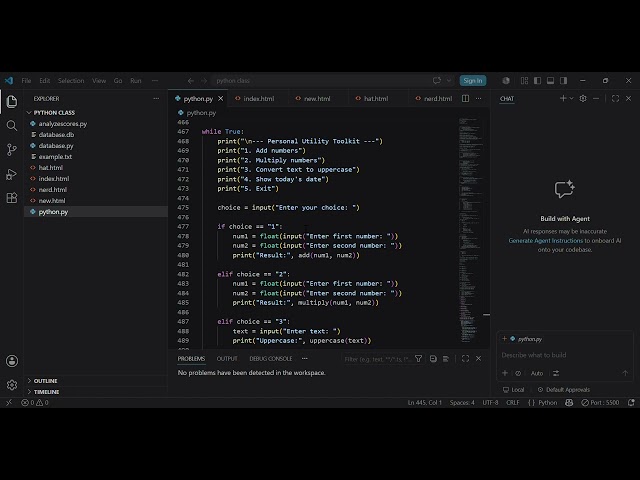The image size is (640, 480).
Task: Click Spaces: 4 indentation setting
Action: (x=462, y=402)
